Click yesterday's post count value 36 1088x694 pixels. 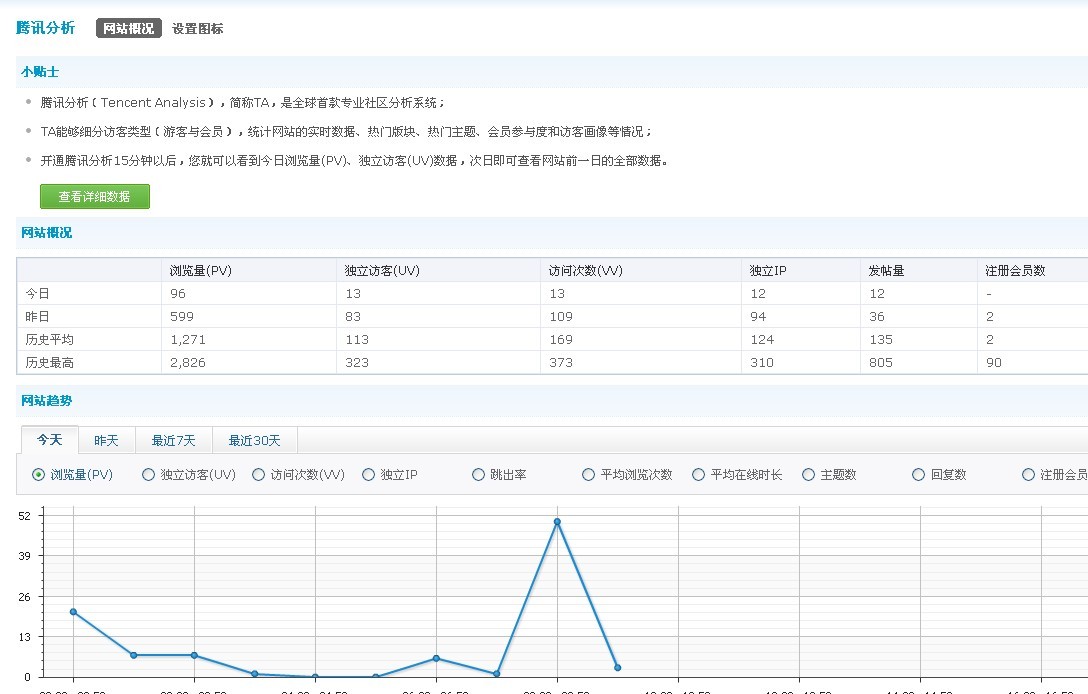pyautogui.click(x=877, y=316)
